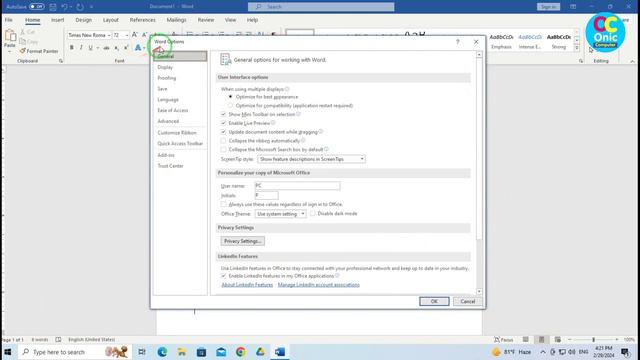The height and width of the screenshot is (360, 640).
Task: Uncheck Show Mini Toolbar on selection
Action: click(223, 114)
